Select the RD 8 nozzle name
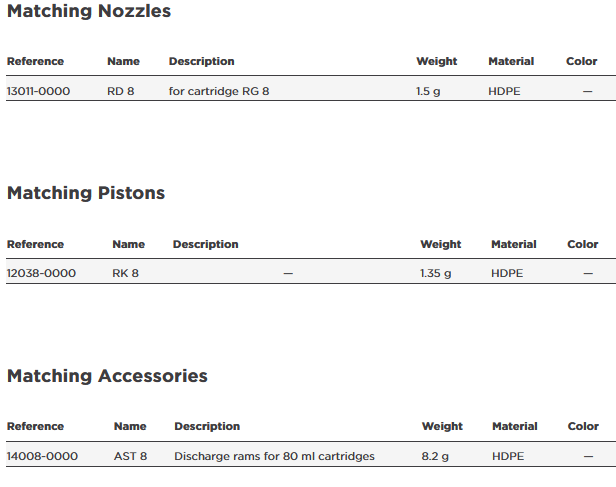This screenshot has width=616, height=487. click(x=121, y=91)
